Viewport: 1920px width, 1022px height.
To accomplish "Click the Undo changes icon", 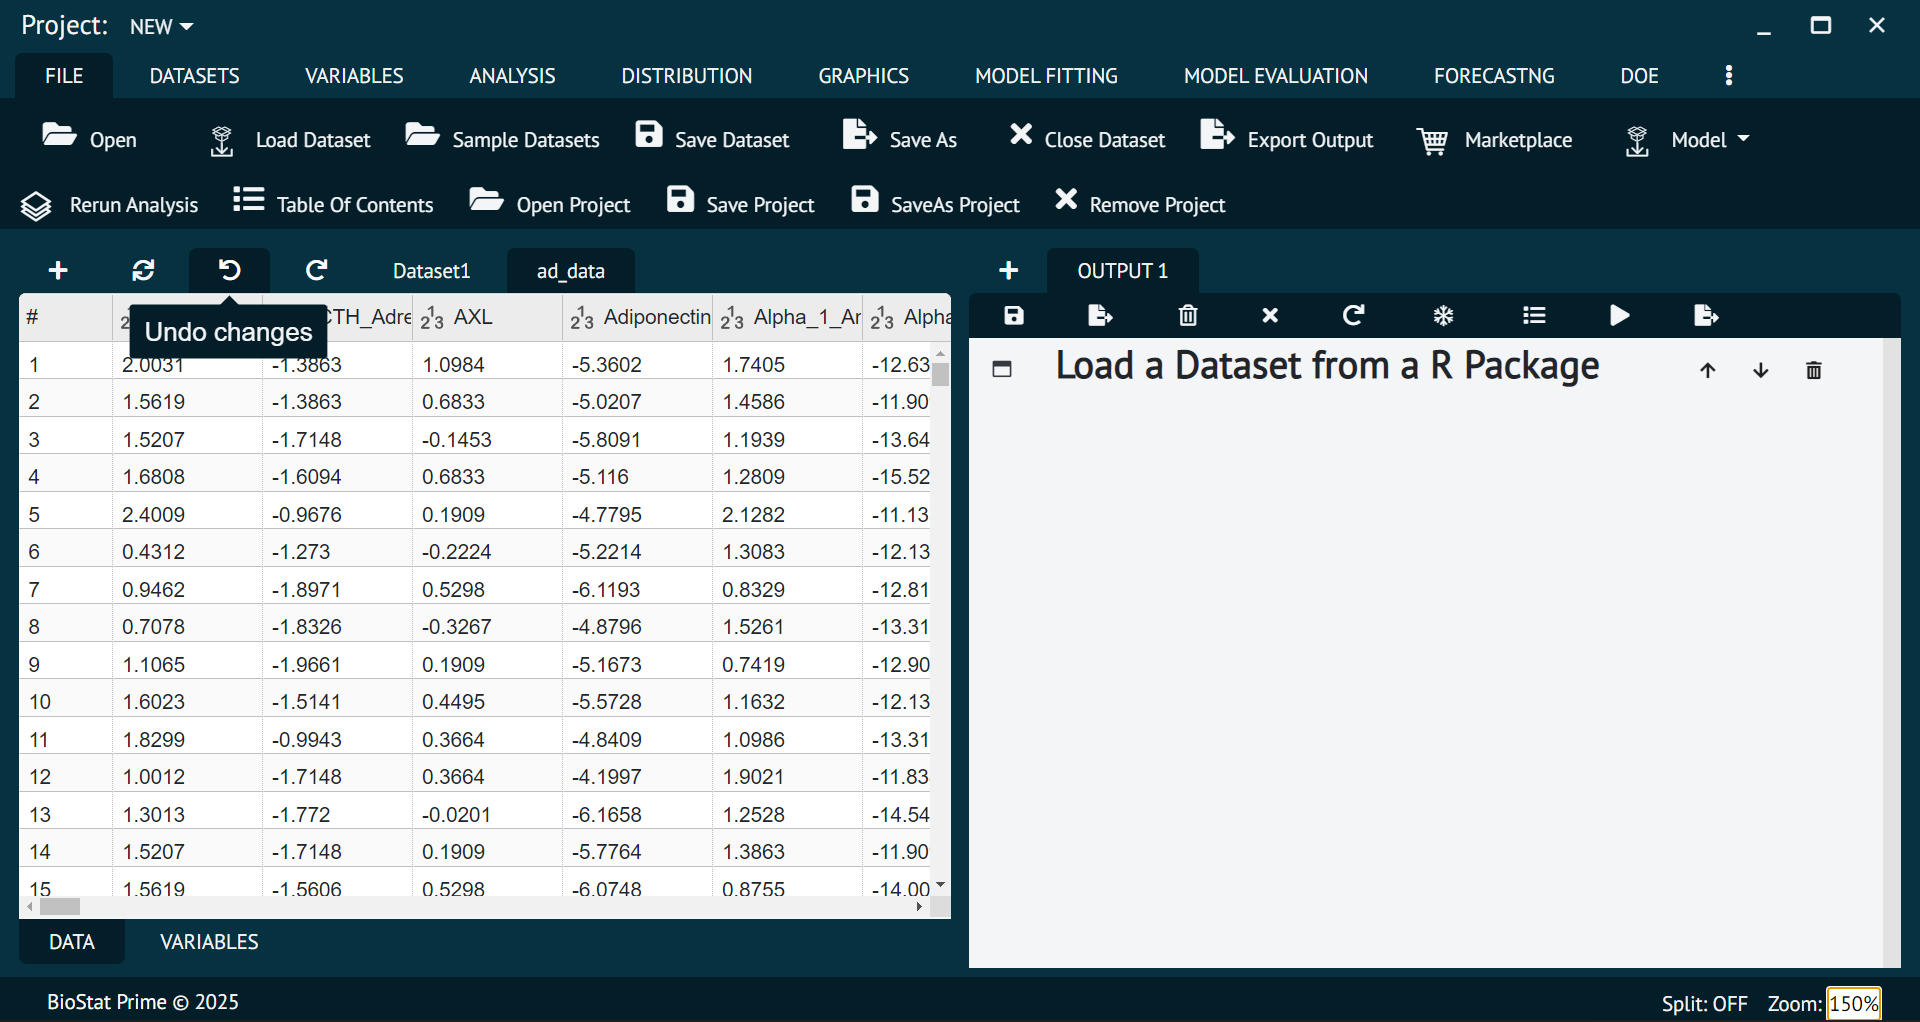I will click(x=229, y=270).
